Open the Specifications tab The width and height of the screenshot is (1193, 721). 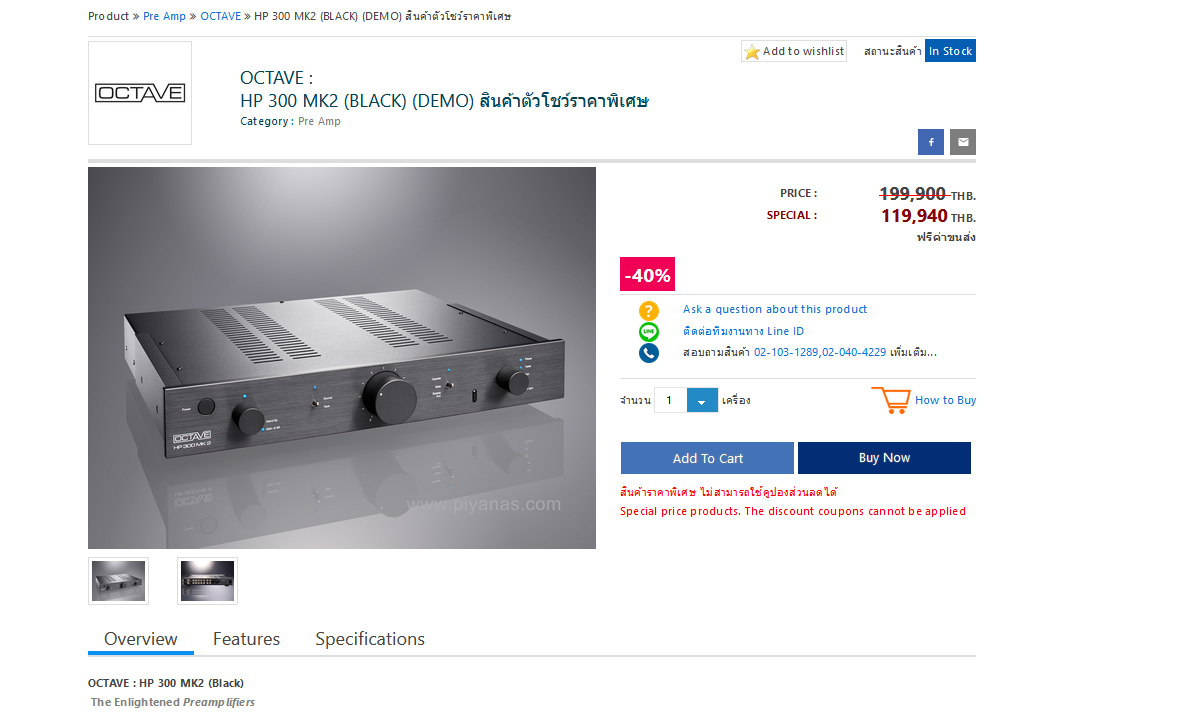(370, 639)
